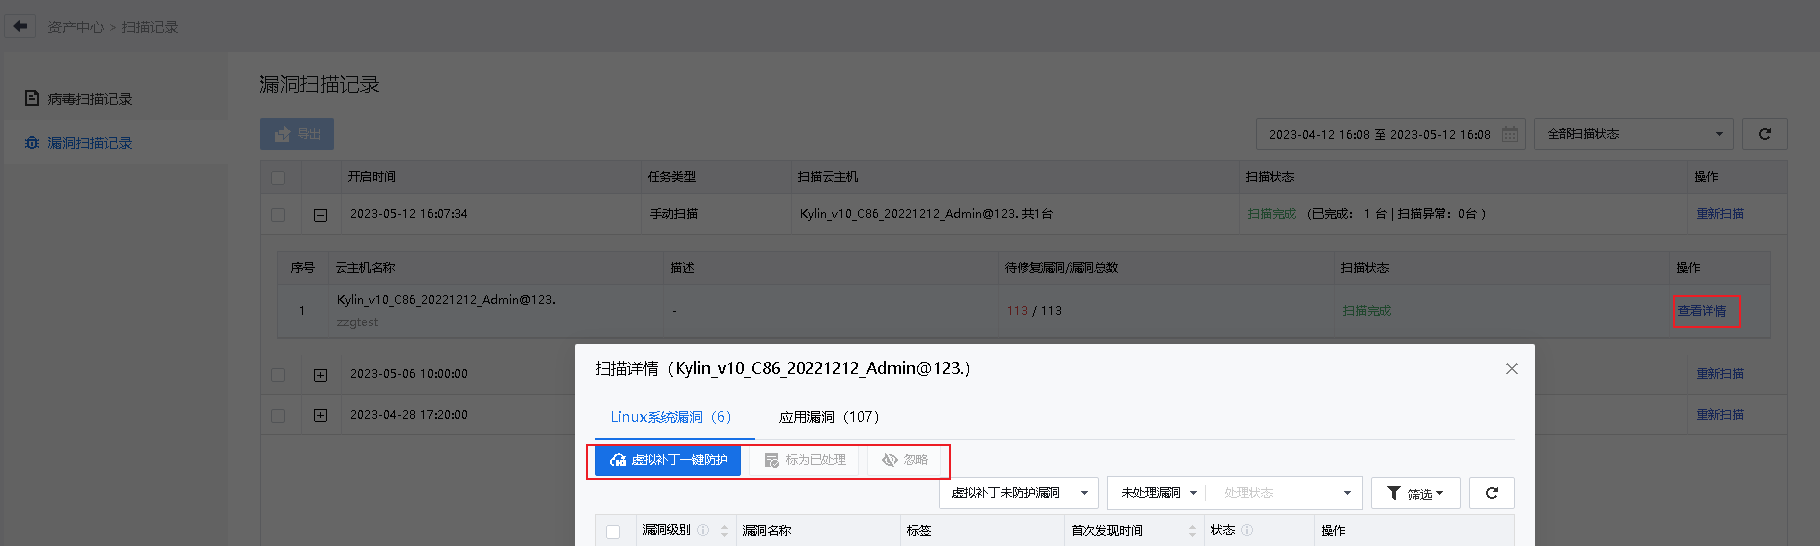Check the 2023-05-12 16:07:34 row checkbox

(278, 214)
